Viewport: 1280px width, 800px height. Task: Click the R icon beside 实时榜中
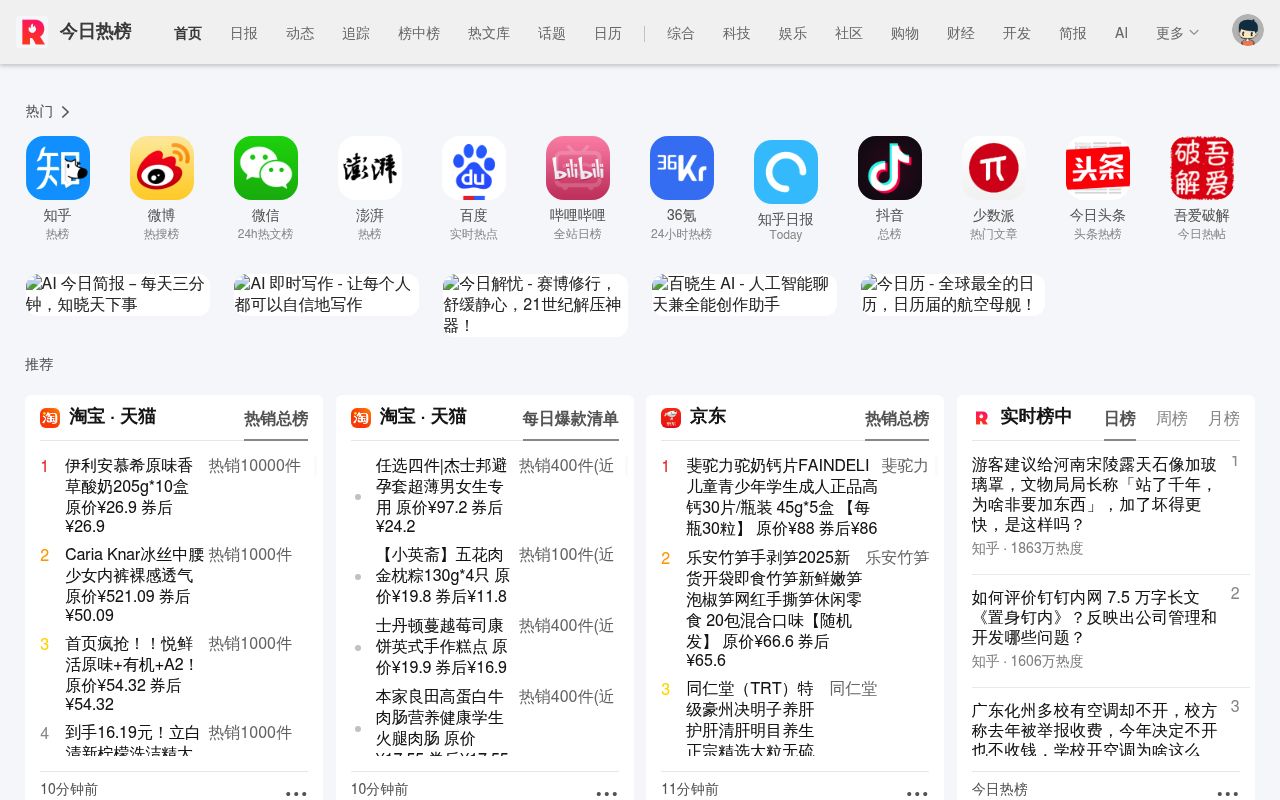point(982,418)
